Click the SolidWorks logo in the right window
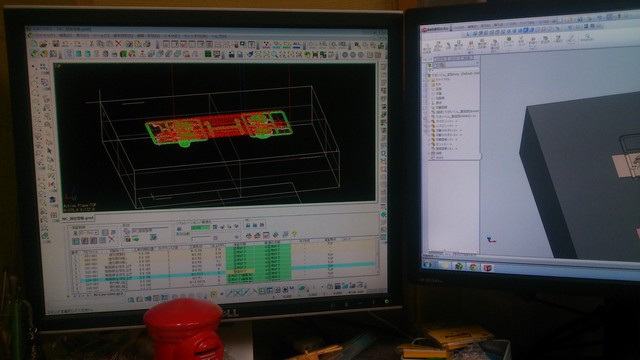Screen dimensions: 640x360 point(424,30)
